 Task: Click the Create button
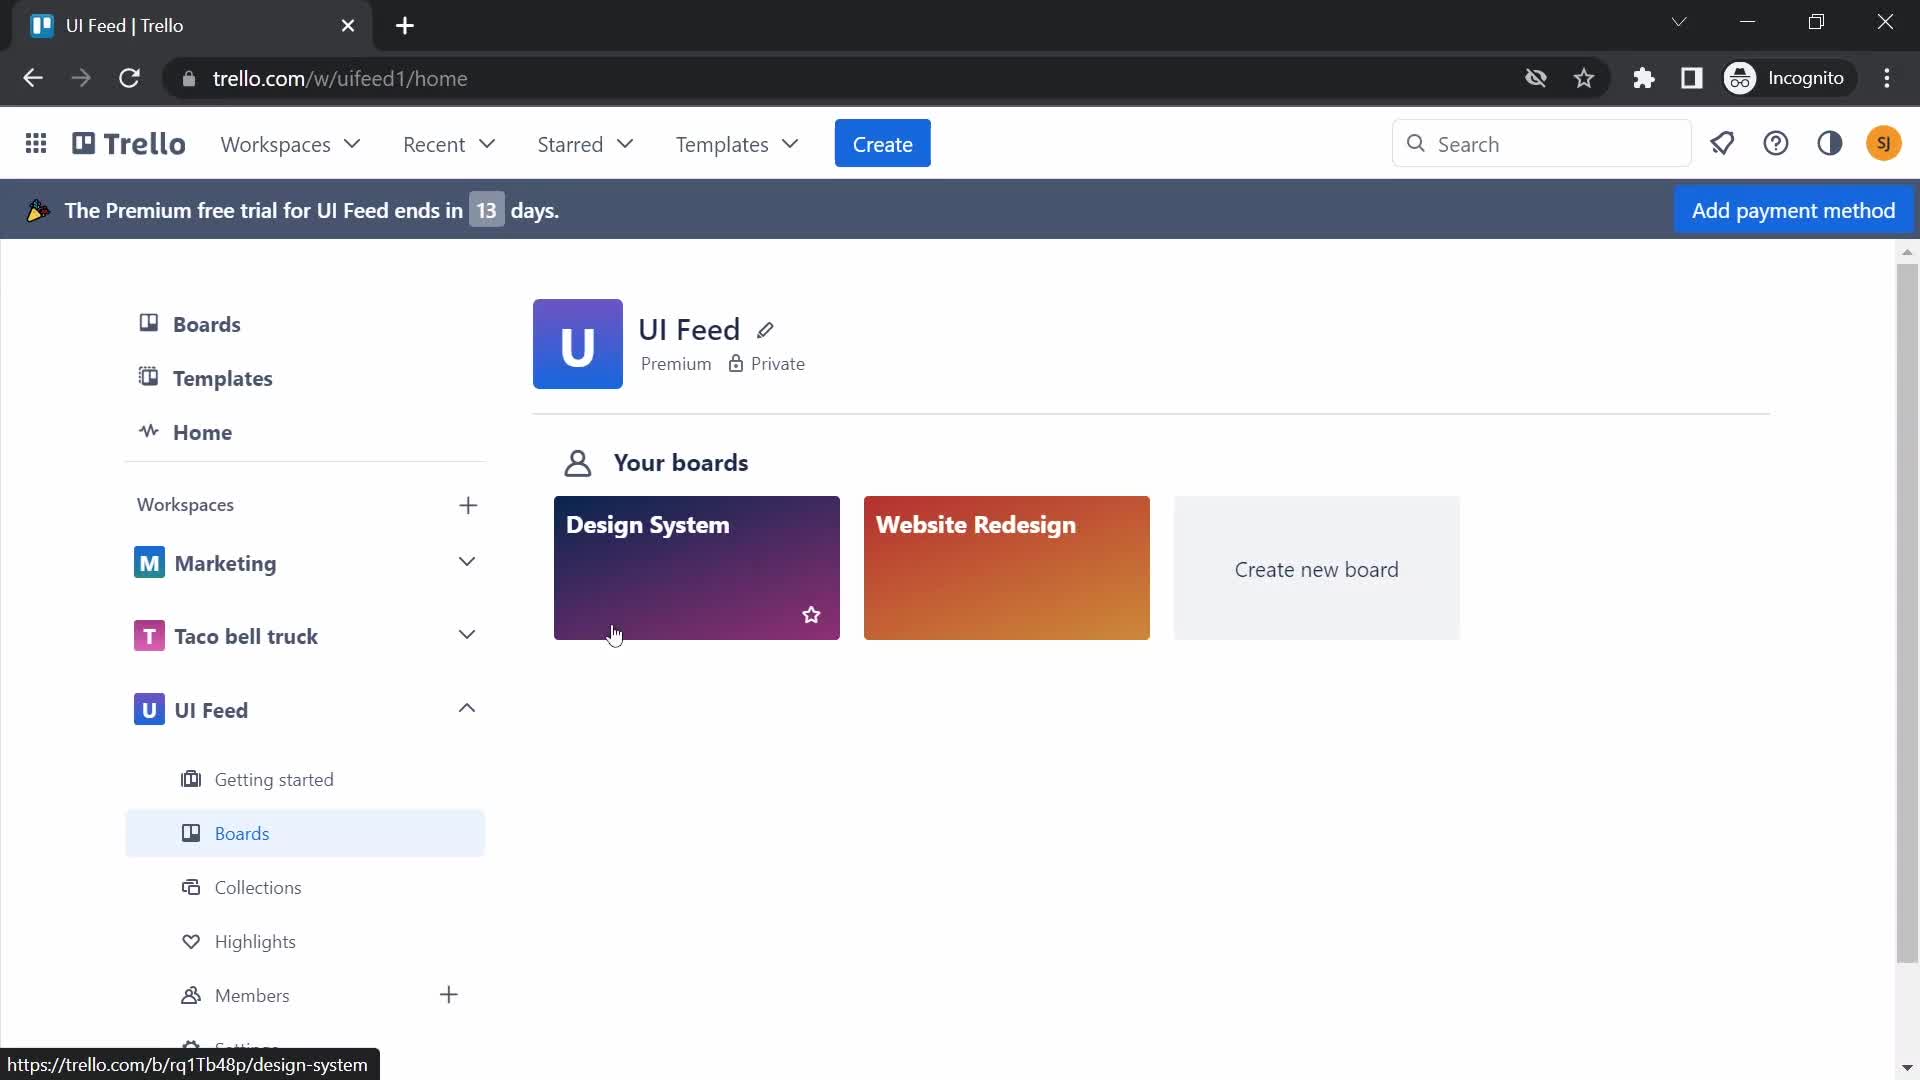[x=884, y=144]
